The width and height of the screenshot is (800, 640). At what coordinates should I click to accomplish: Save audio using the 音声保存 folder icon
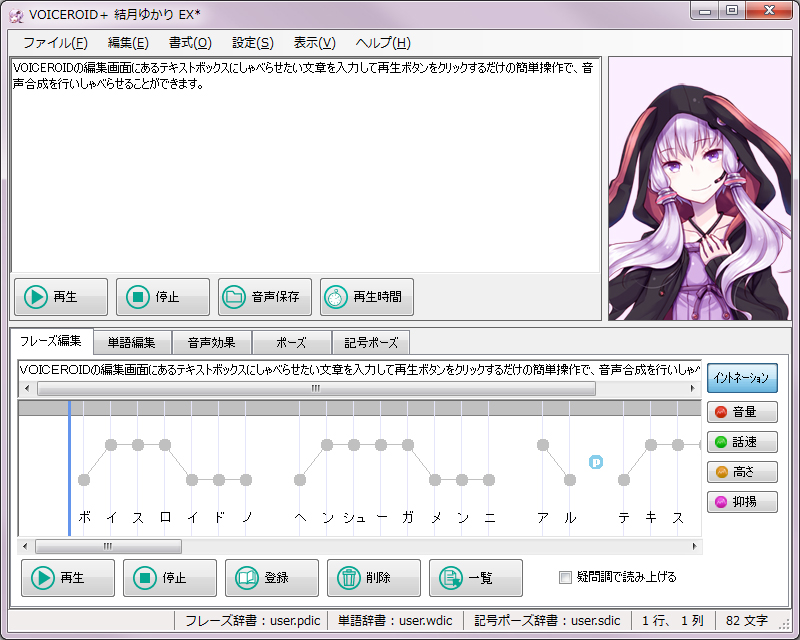click(x=265, y=297)
